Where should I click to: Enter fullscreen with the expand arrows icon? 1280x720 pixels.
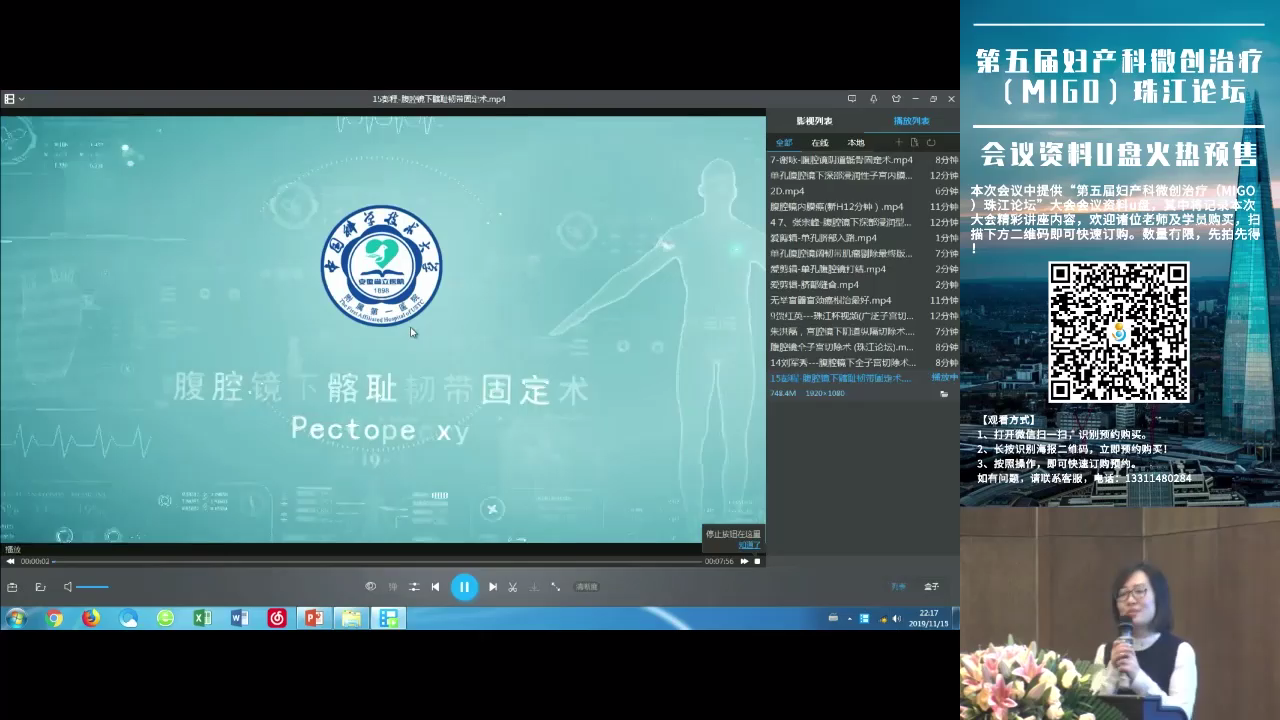point(555,587)
